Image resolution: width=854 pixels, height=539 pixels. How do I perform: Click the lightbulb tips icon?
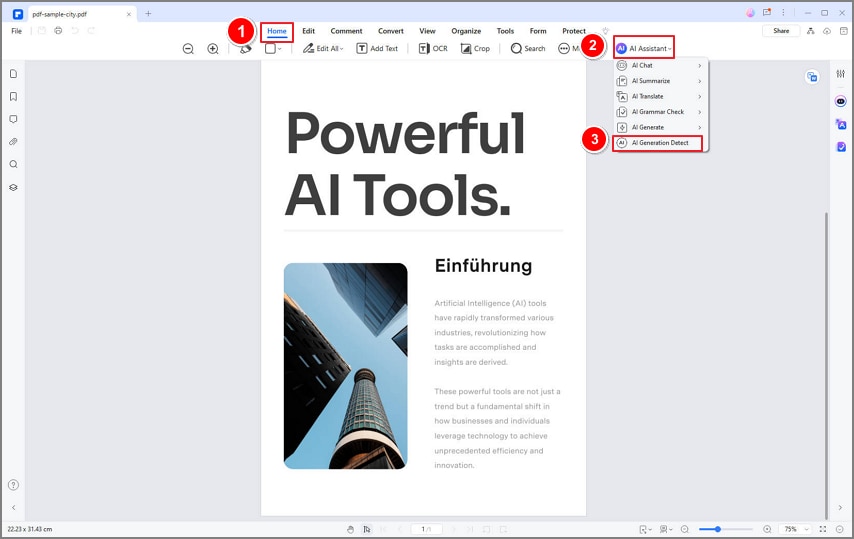point(605,31)
